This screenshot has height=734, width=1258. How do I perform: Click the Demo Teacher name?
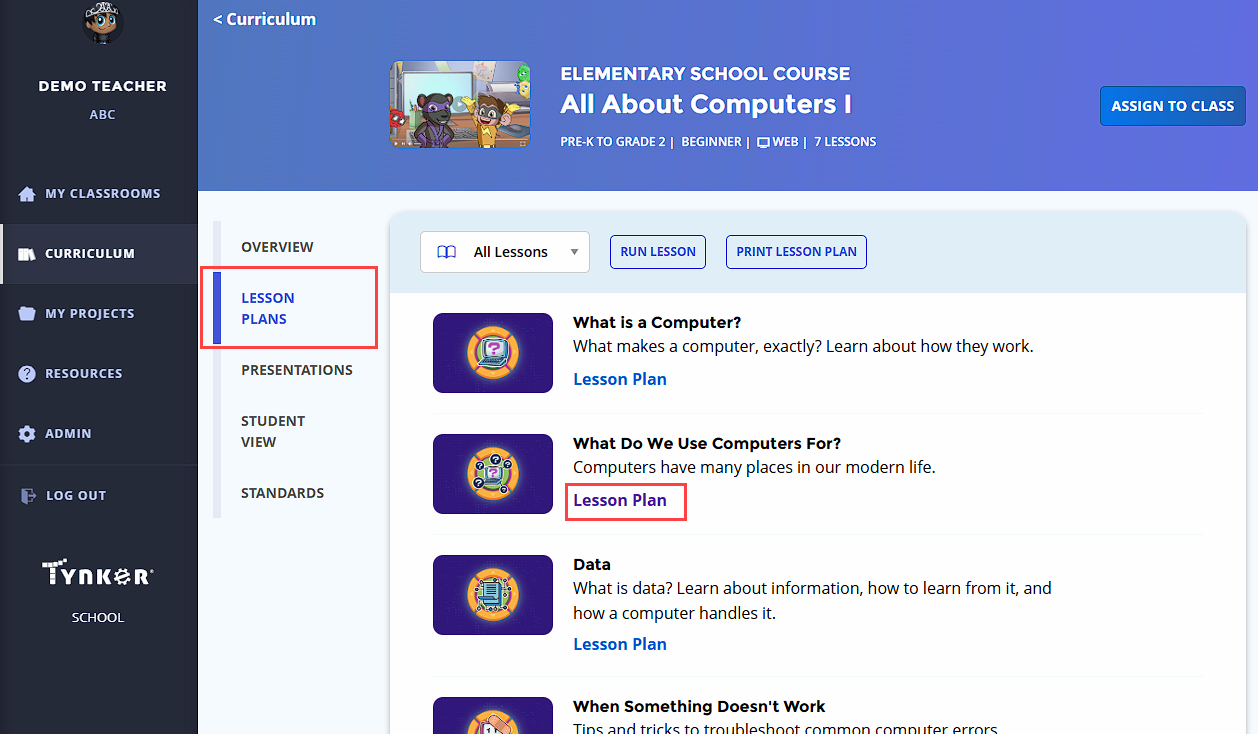[102, 86]
